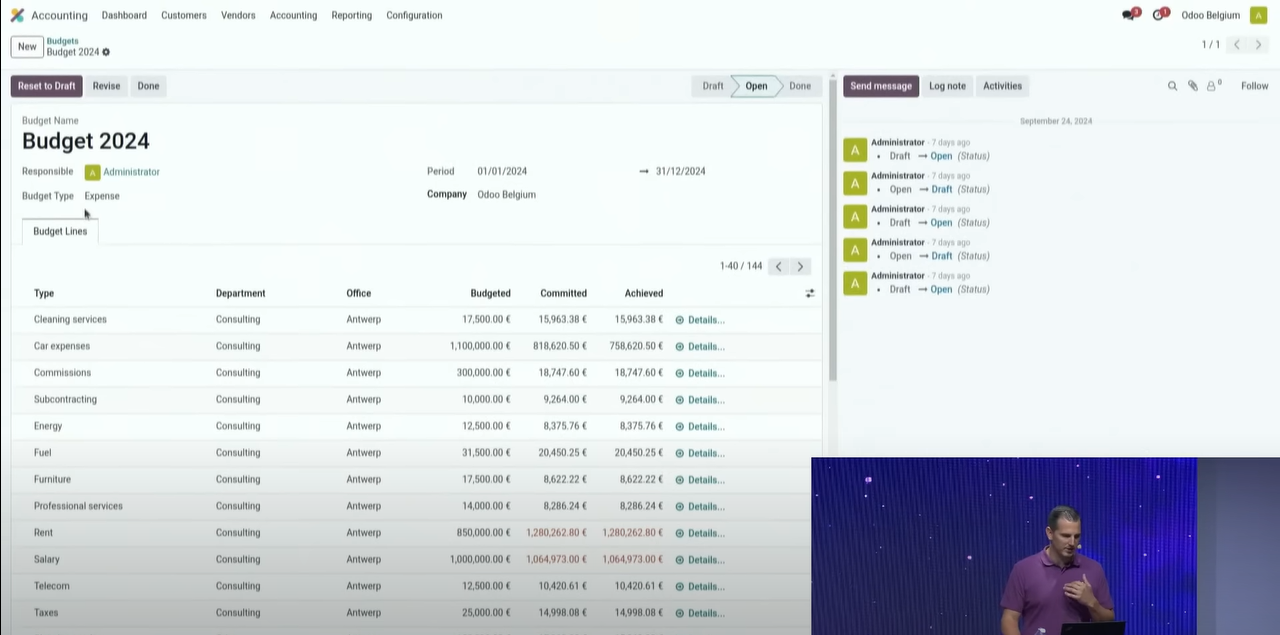
Task: Open Details for Furniture line
Action: 700,480
